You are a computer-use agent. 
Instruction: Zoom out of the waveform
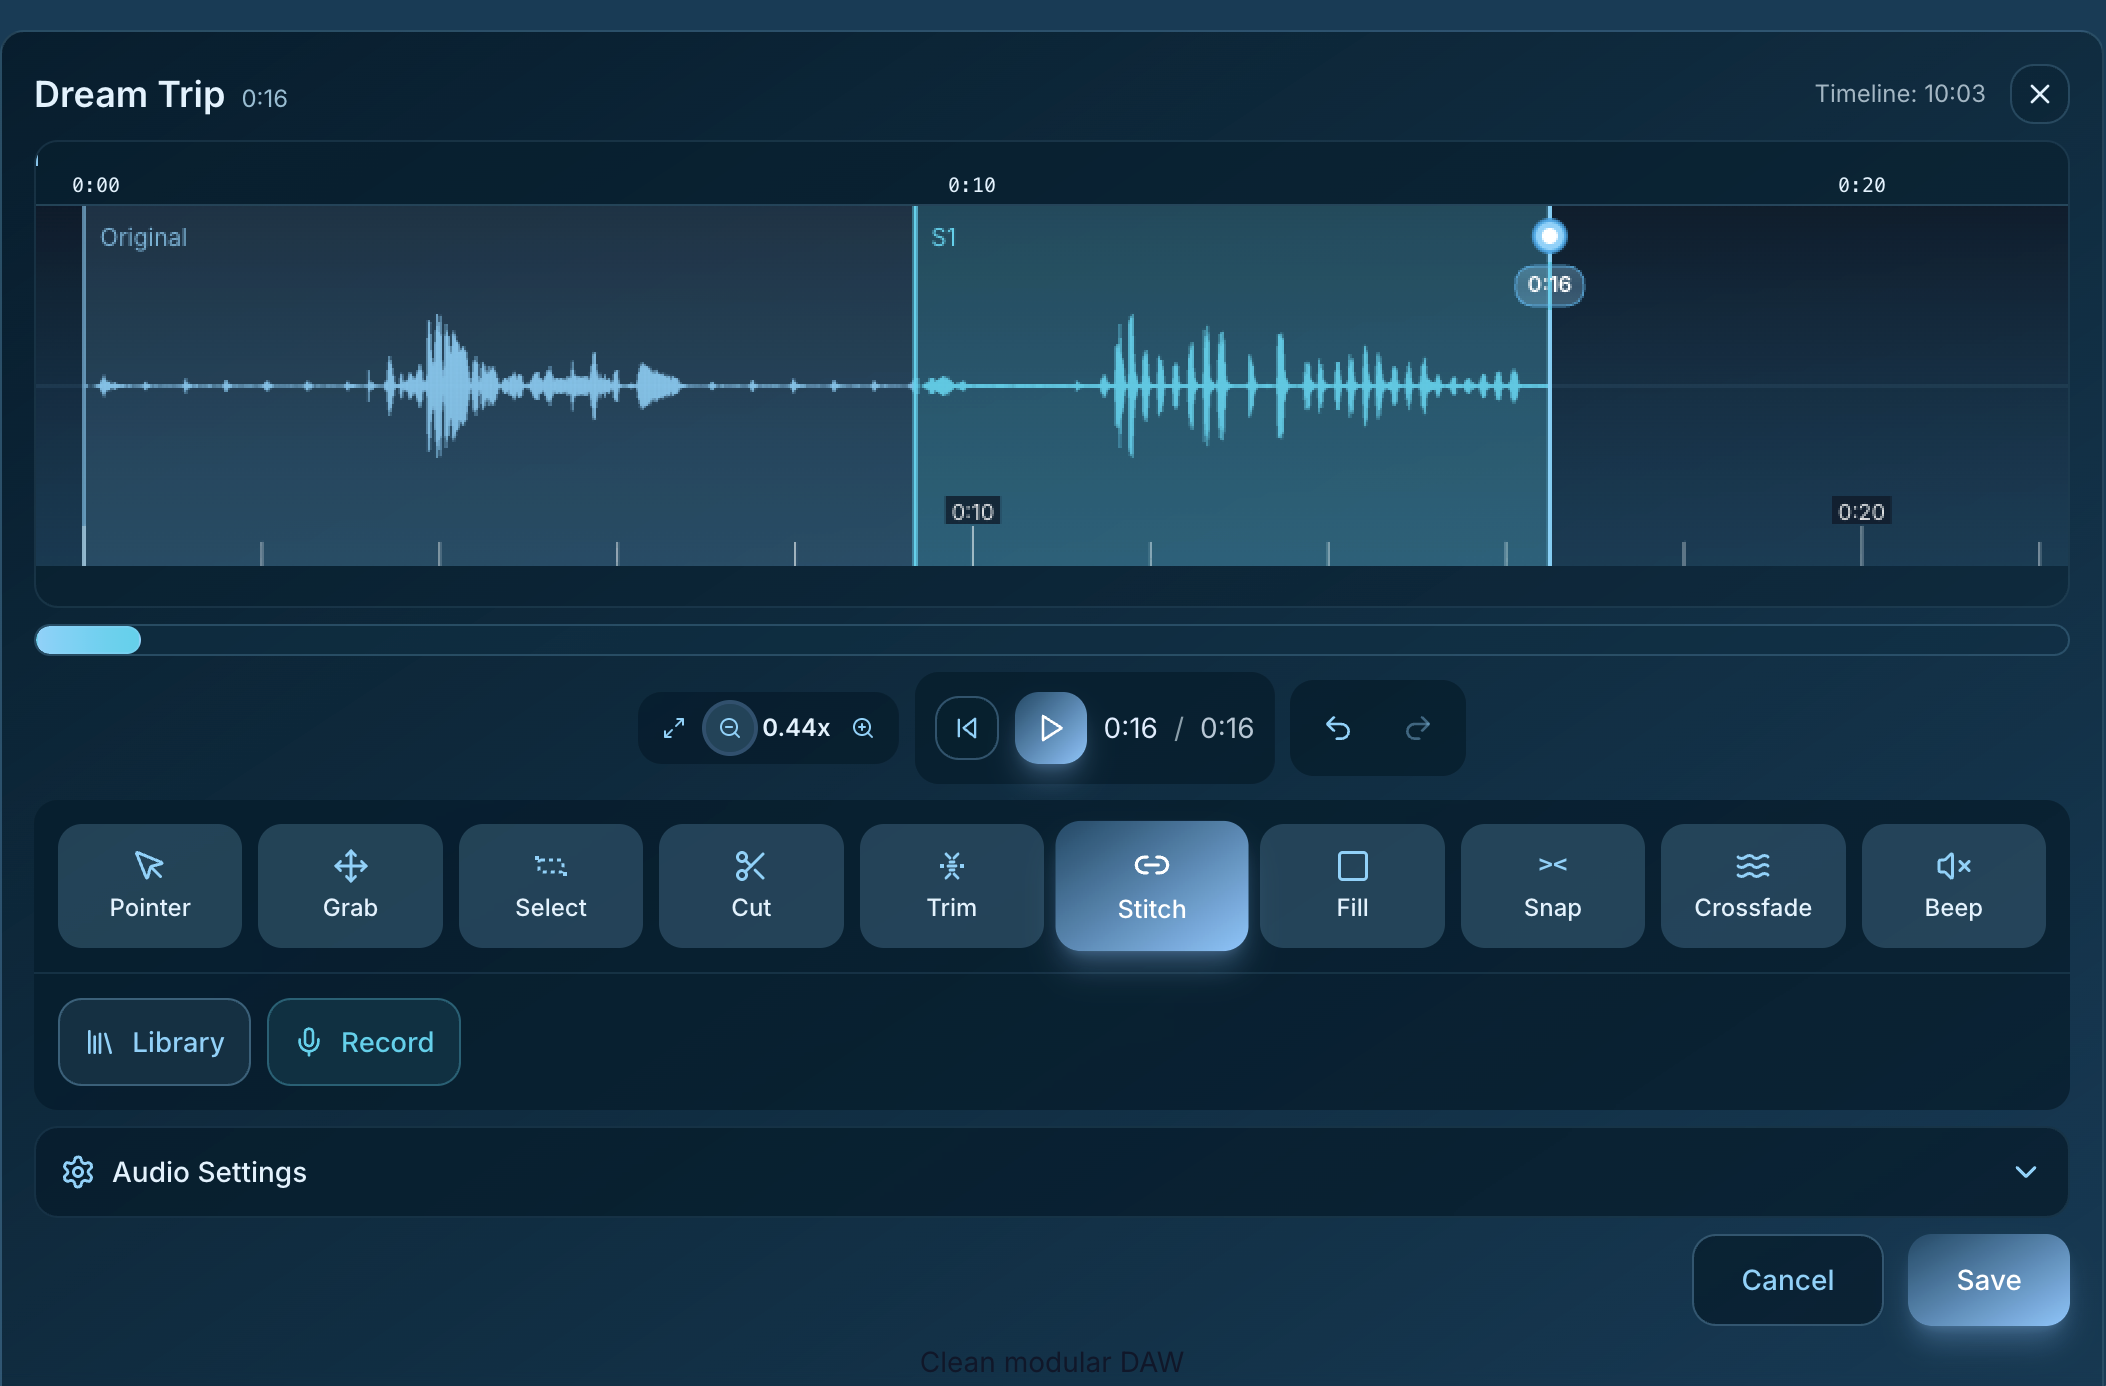(729, 728)
